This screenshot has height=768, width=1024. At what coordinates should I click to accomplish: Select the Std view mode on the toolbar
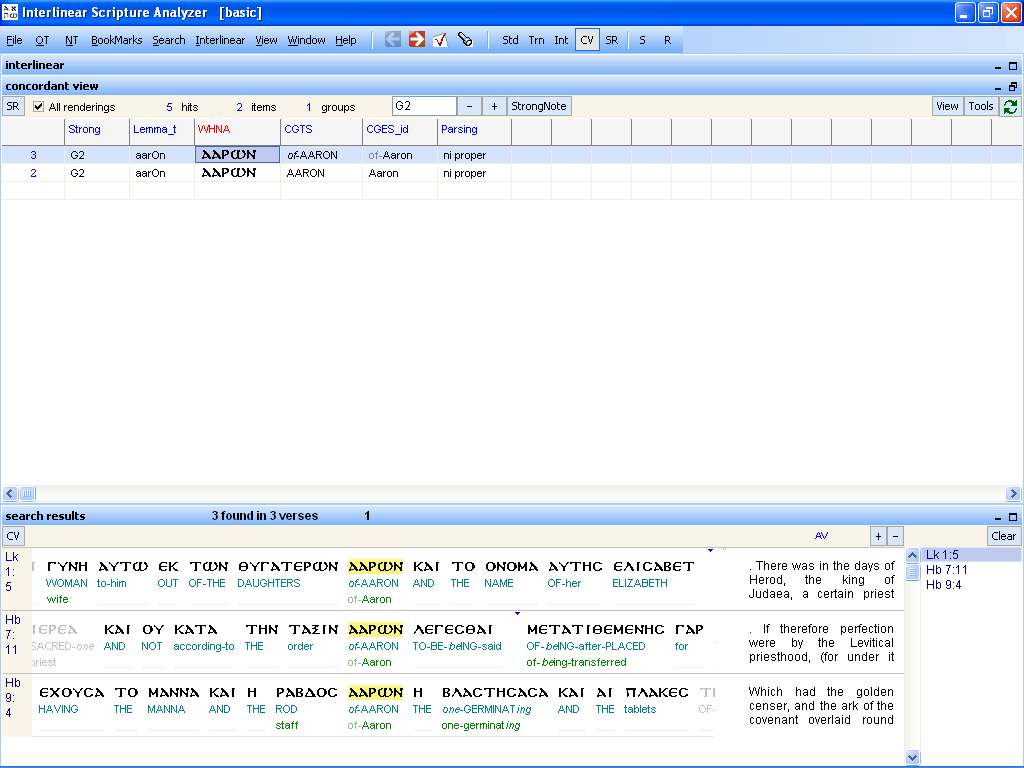click(510, 40)
